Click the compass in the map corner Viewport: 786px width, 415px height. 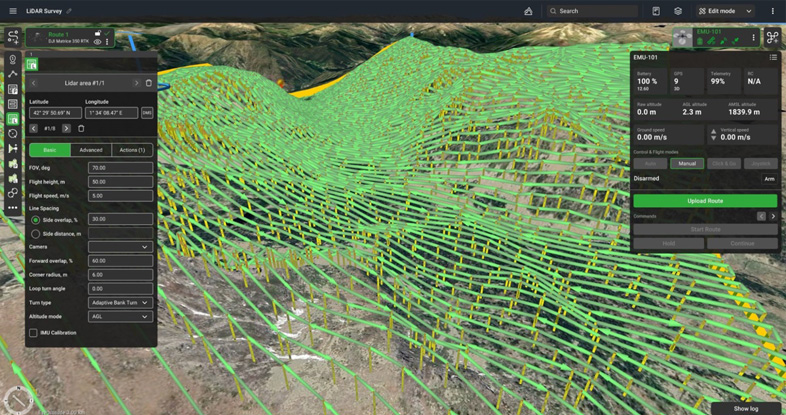pos(17,398)
